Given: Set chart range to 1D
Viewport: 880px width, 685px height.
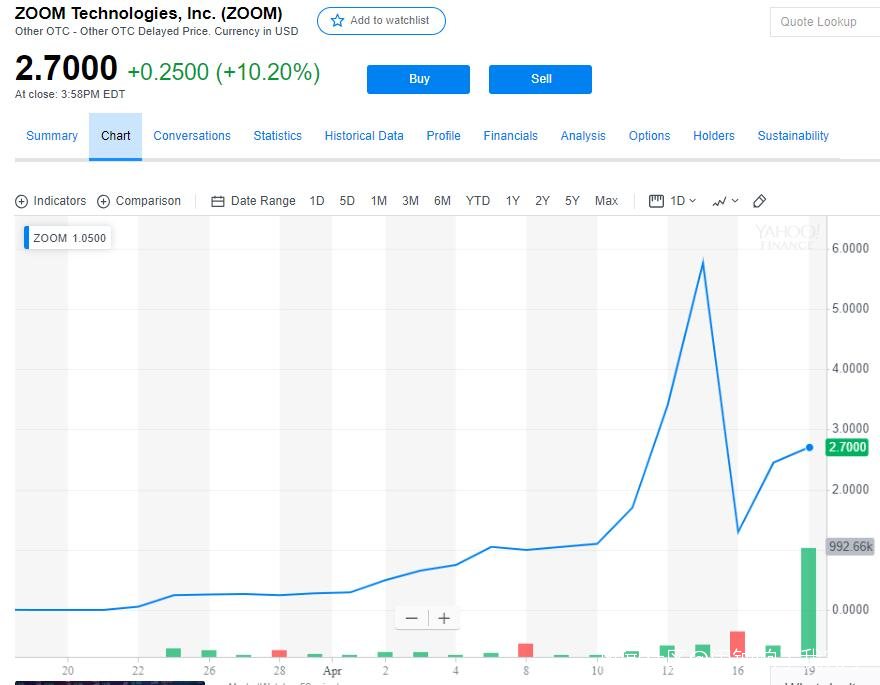Looking at the screenshot, I should [317, 201].
